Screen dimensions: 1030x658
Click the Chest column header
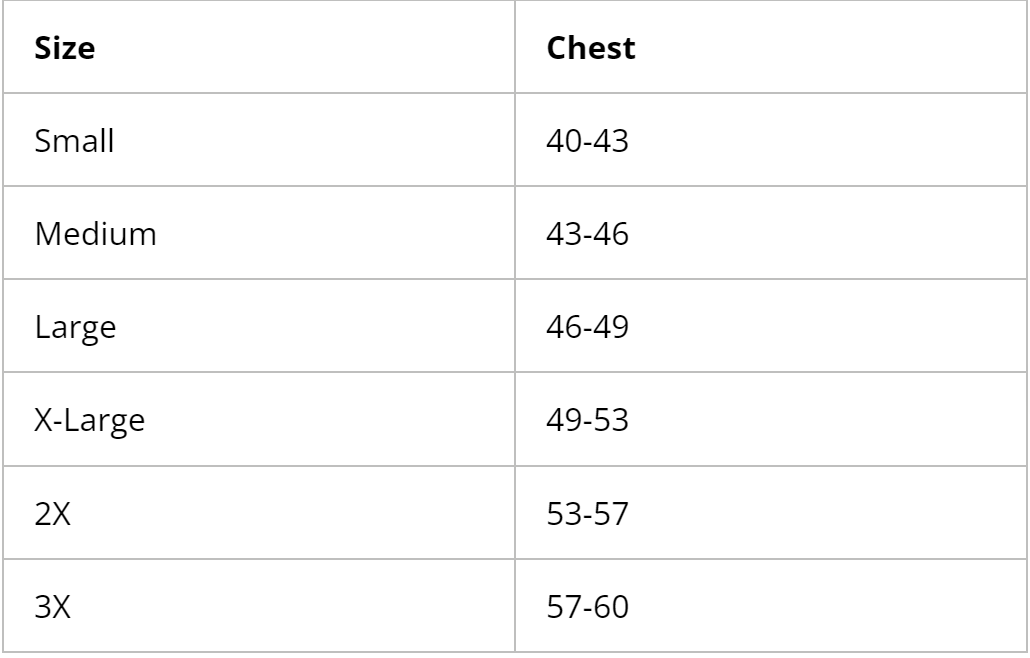[591, 49]
